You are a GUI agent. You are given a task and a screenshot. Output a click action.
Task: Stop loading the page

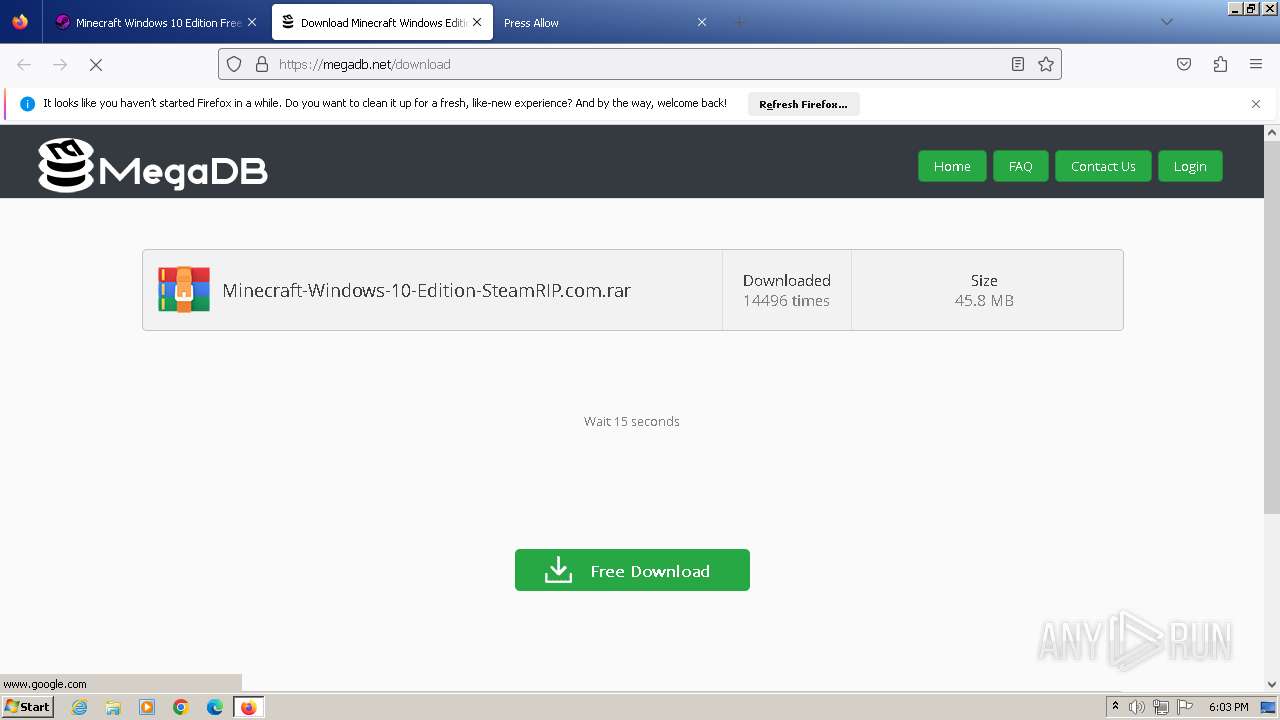[96, 64]
